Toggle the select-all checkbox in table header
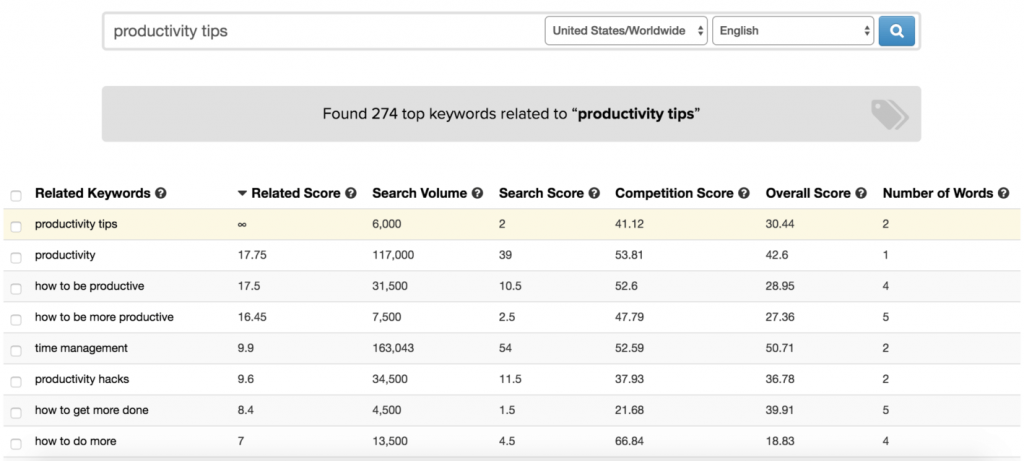 tap(15, 195)
